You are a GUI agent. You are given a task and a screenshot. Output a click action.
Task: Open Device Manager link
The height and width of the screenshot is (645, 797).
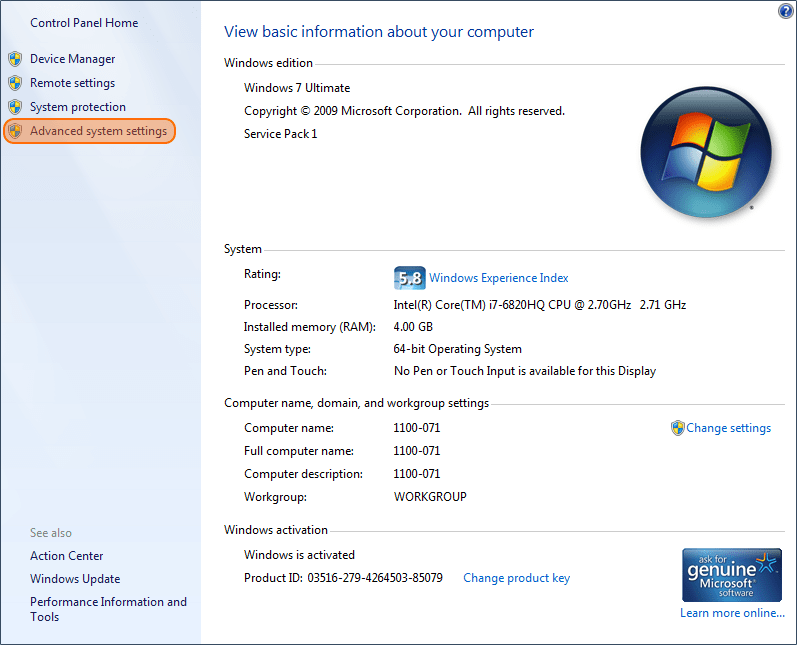pyautogui.click(x=73, y=59)
